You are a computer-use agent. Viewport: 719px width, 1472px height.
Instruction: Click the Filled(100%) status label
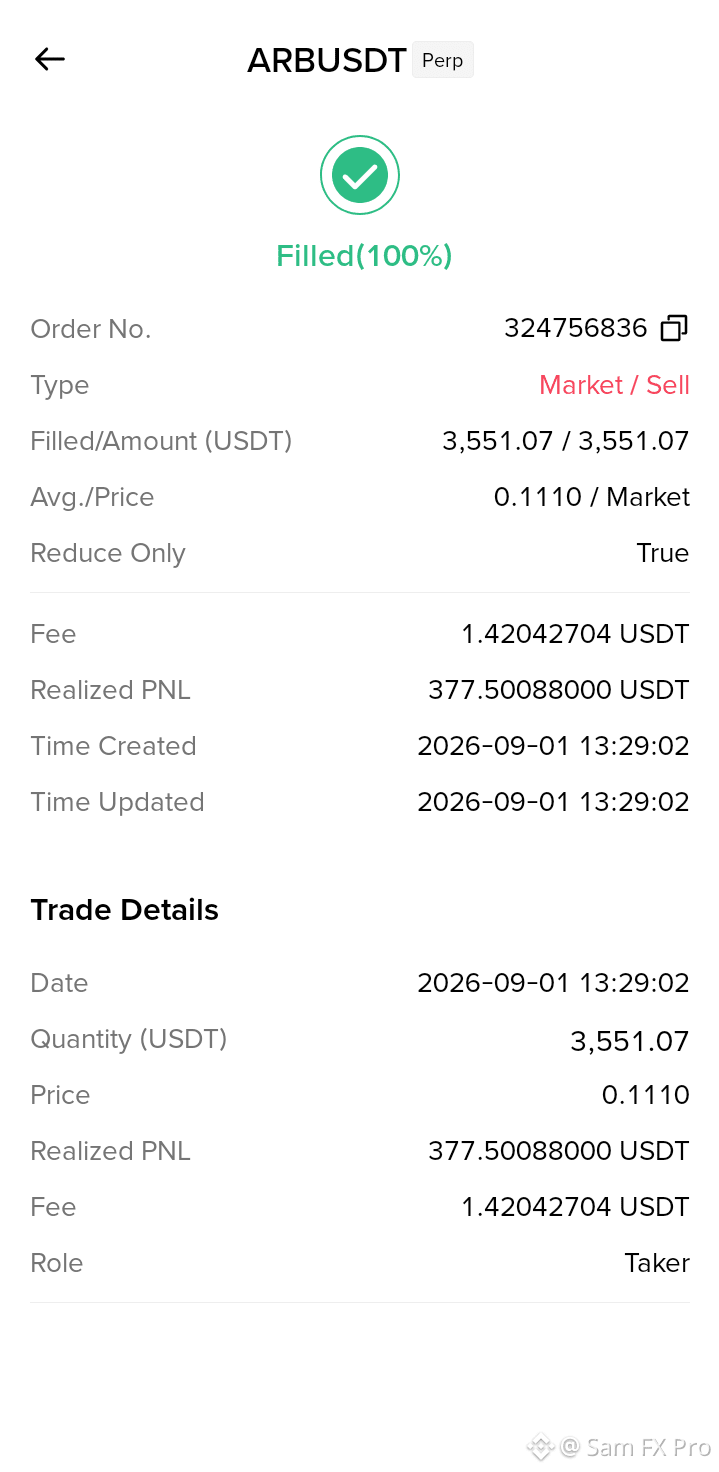(364, 256)
